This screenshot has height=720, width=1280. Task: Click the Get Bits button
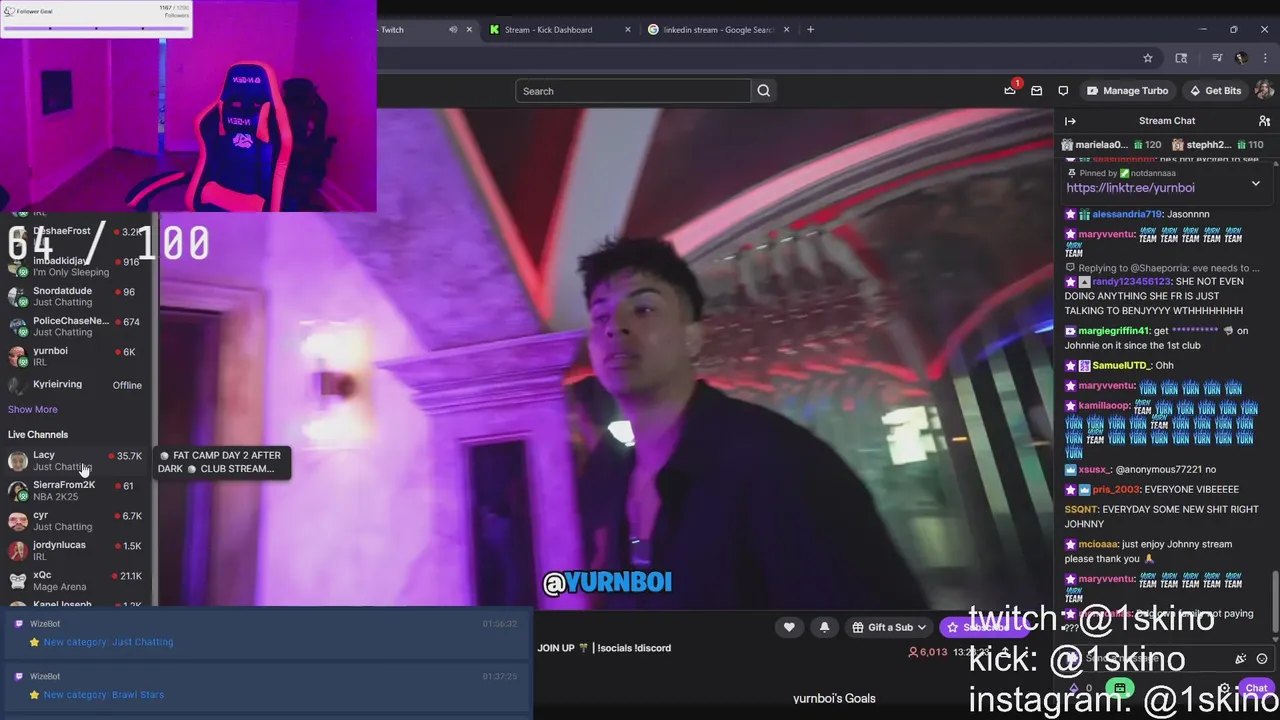(x=1215, y=91)
